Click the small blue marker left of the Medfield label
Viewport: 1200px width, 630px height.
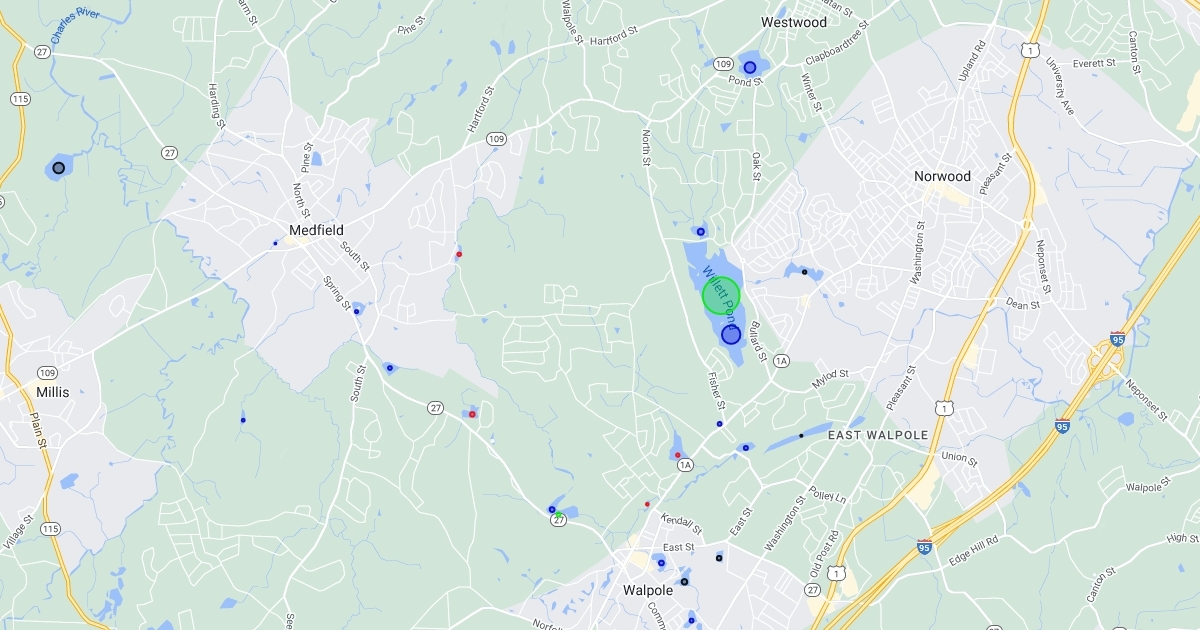275,243
